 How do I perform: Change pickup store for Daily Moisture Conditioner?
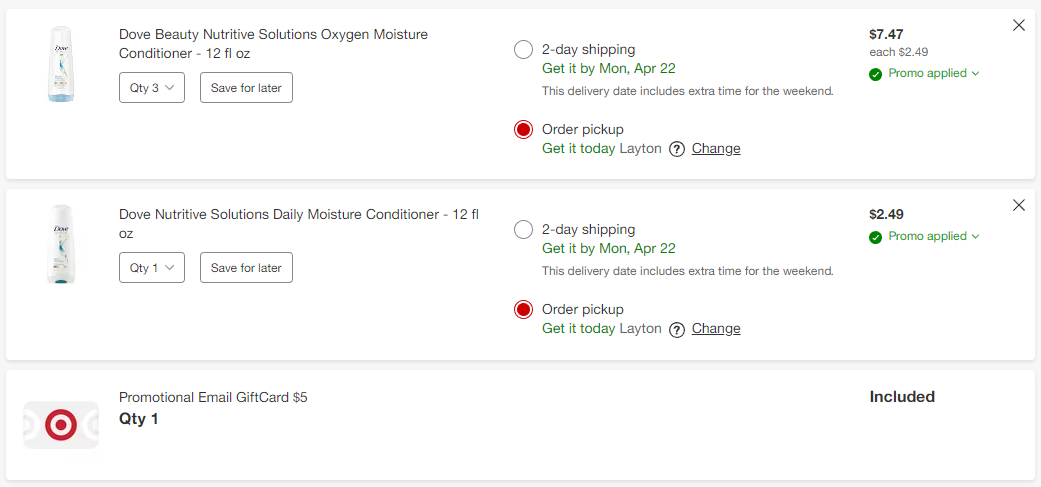pos(716,329)
